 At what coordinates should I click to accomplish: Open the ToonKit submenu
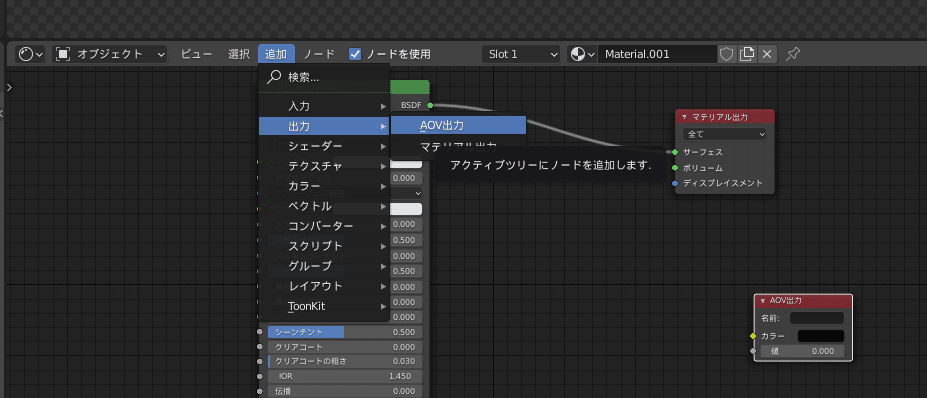point(324,306)
